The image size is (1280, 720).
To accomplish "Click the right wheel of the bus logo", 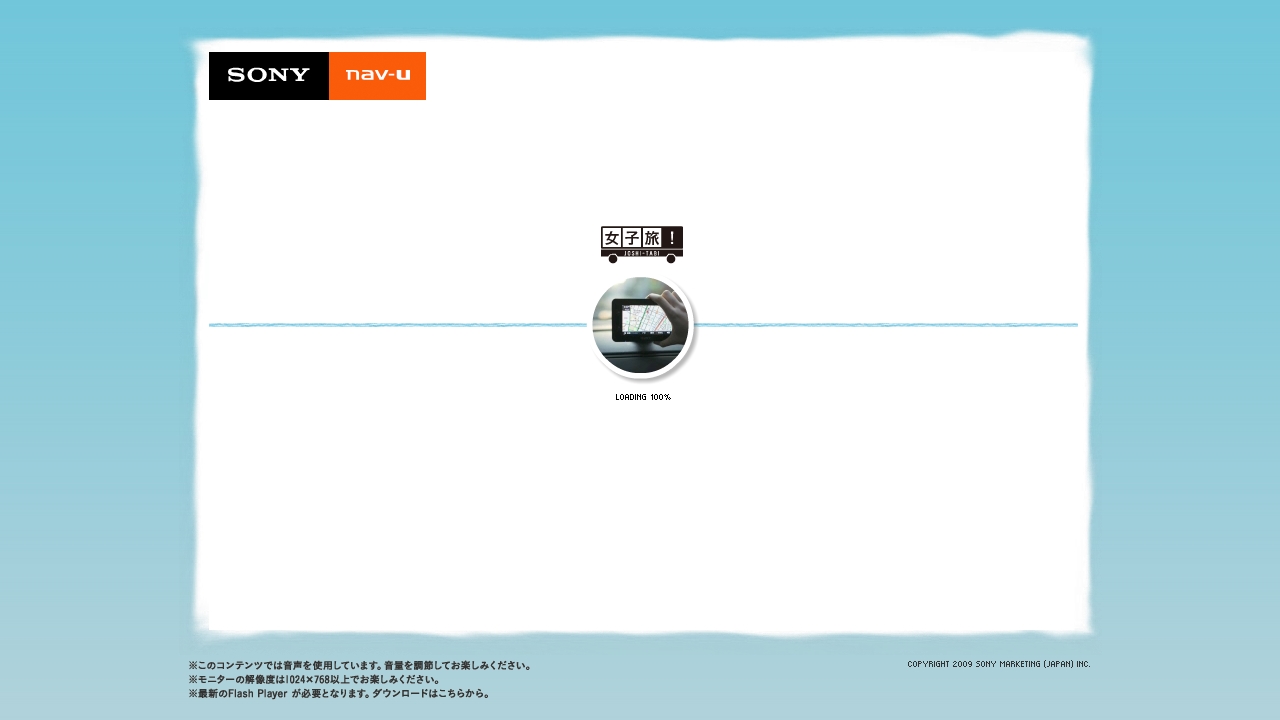I will tap(671, 259).
